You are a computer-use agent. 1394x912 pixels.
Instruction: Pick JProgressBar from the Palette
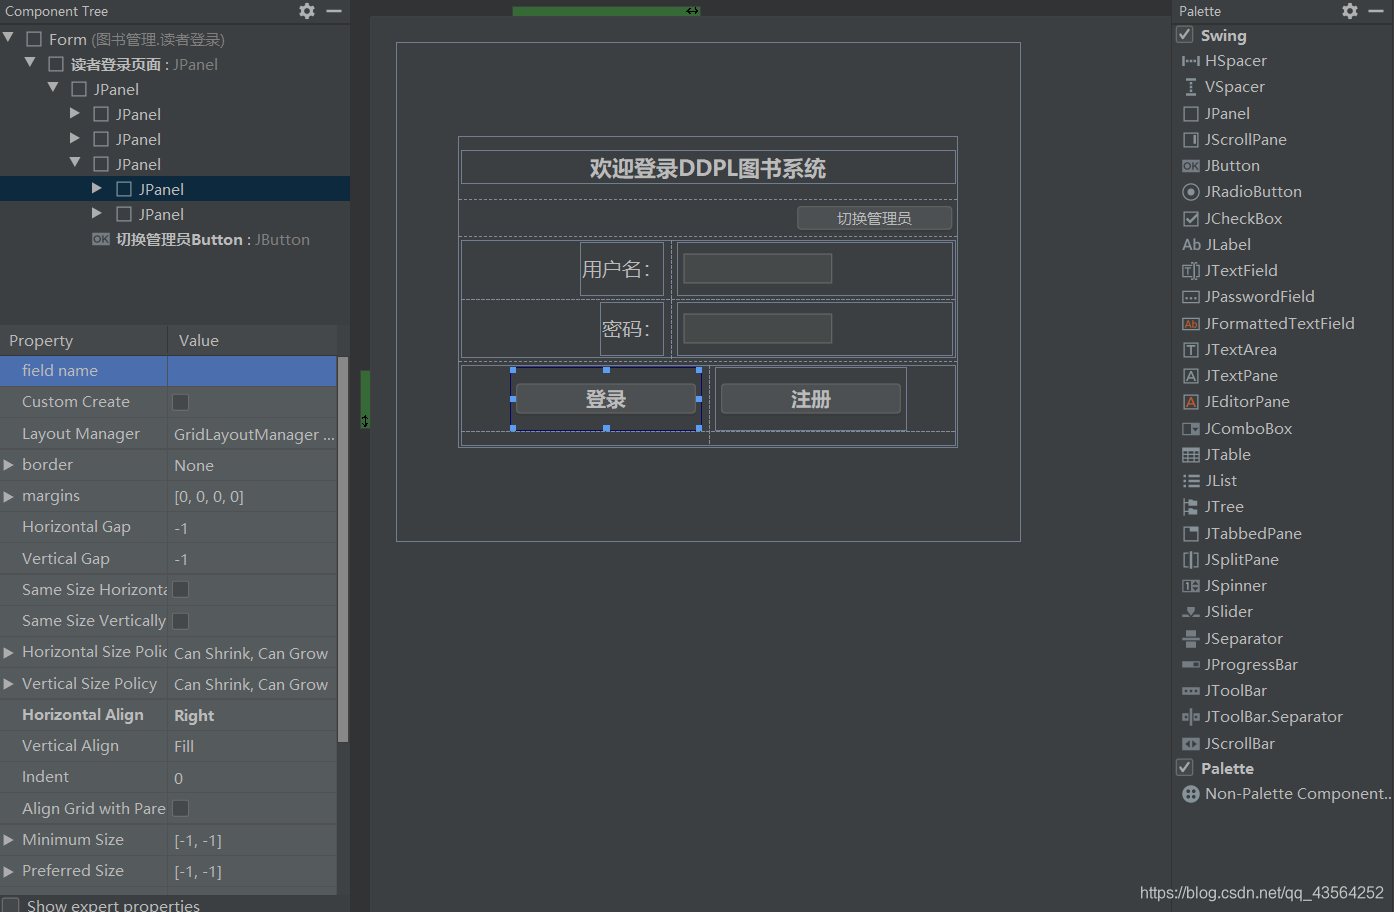coord(1240,665)
